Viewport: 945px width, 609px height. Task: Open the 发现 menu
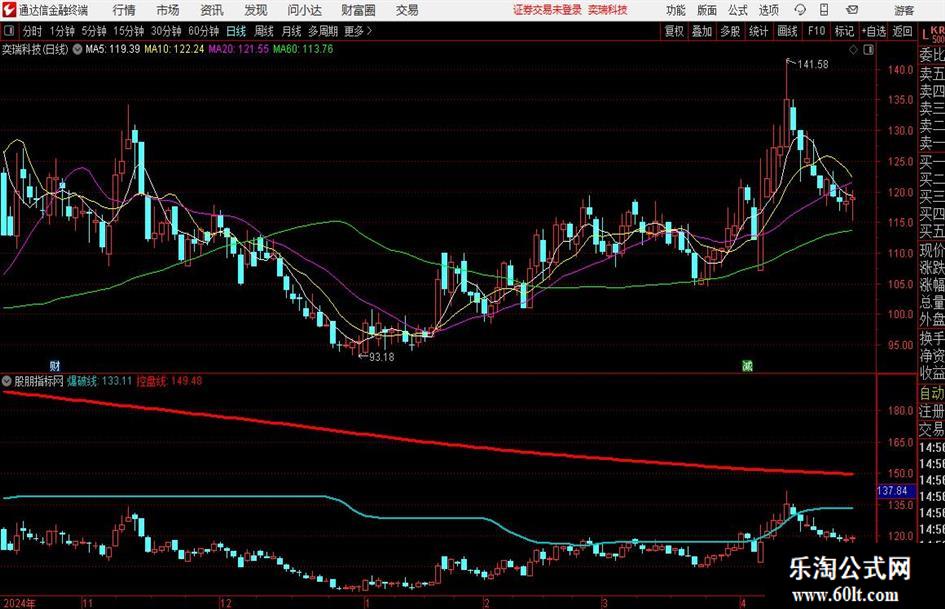pos(256,10)
